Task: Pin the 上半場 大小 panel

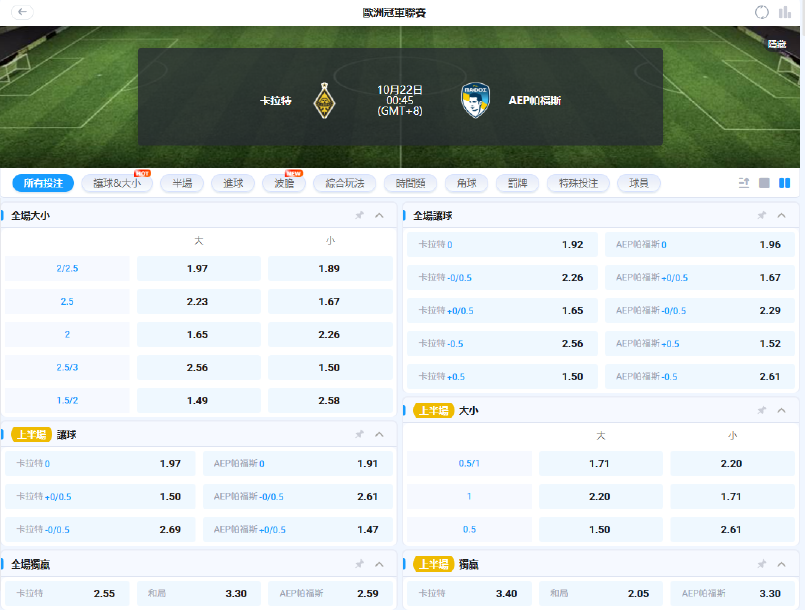Action: [x=761, y=410]
